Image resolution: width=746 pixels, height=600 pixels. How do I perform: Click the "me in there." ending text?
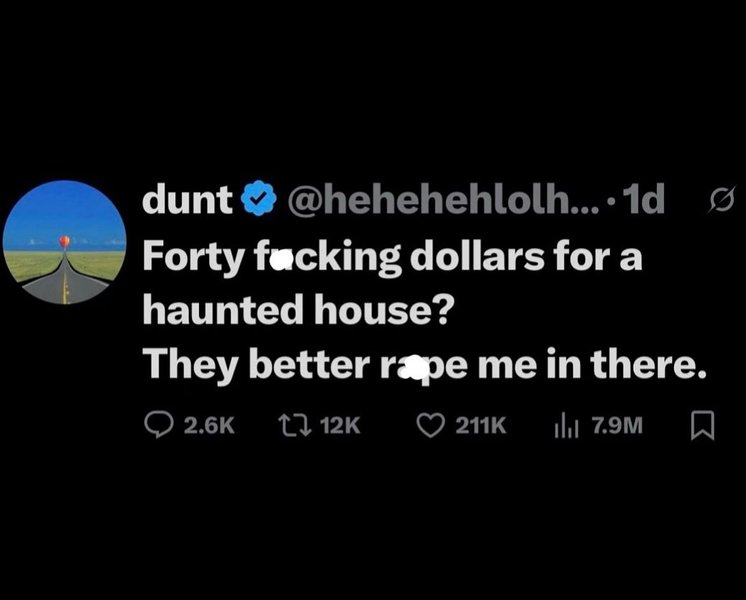coord(592,363)
